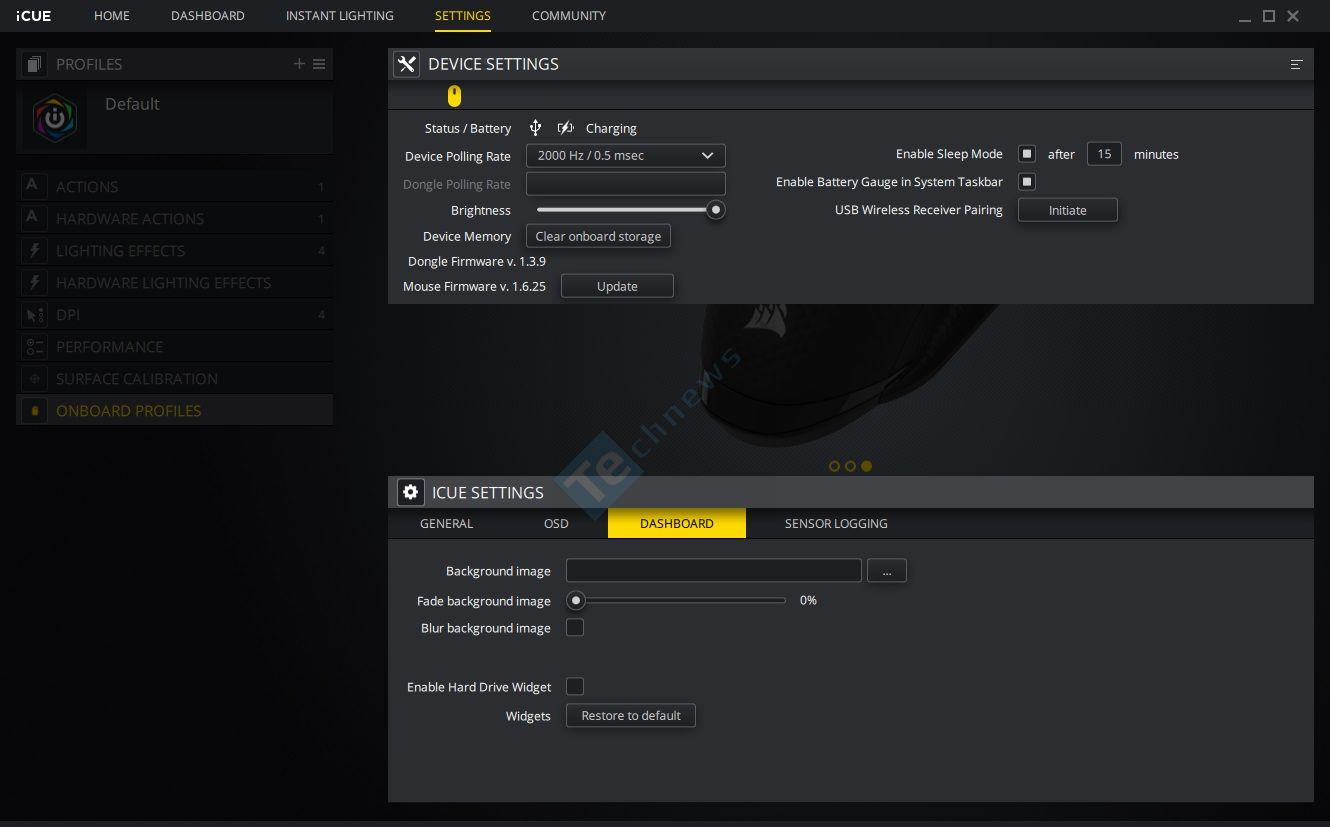Image resolution: width=1330 pixels, height=827 pixels.
Task: Open the Home tab
Action: pyautogui.click(x=112, y=16)
